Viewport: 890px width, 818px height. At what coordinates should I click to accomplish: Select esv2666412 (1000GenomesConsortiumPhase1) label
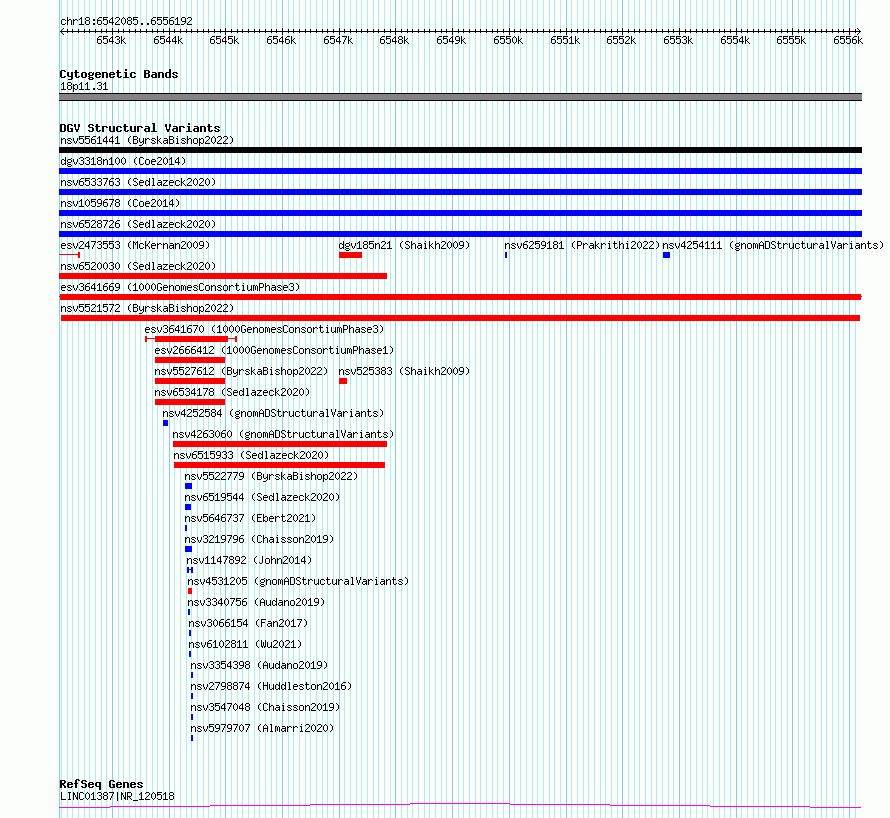click(x=274, y=350)
